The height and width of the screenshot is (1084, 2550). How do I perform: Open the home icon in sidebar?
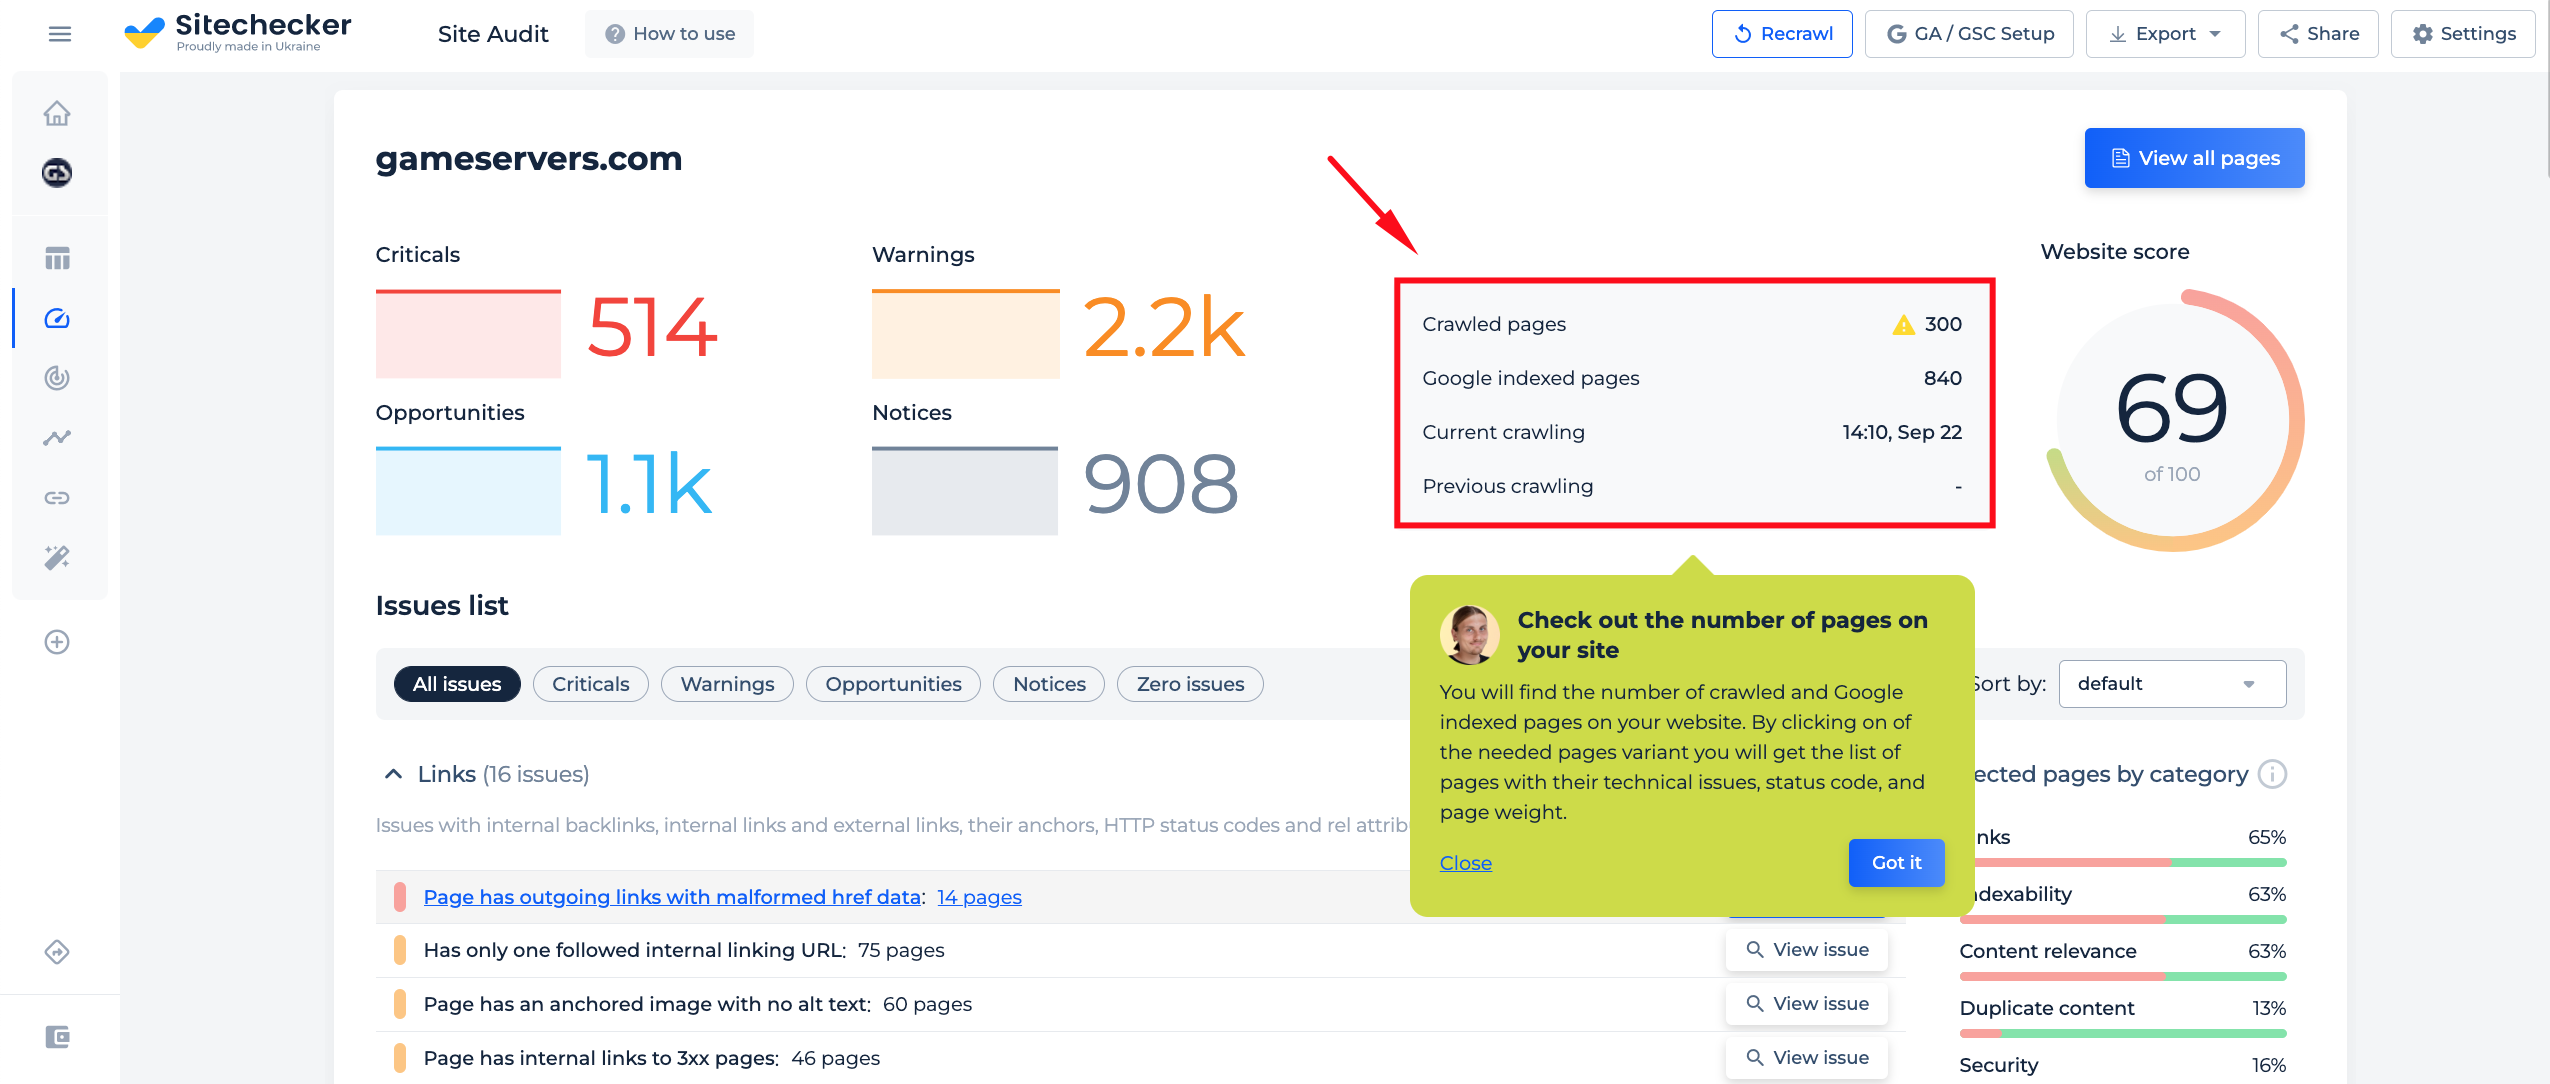57,113
